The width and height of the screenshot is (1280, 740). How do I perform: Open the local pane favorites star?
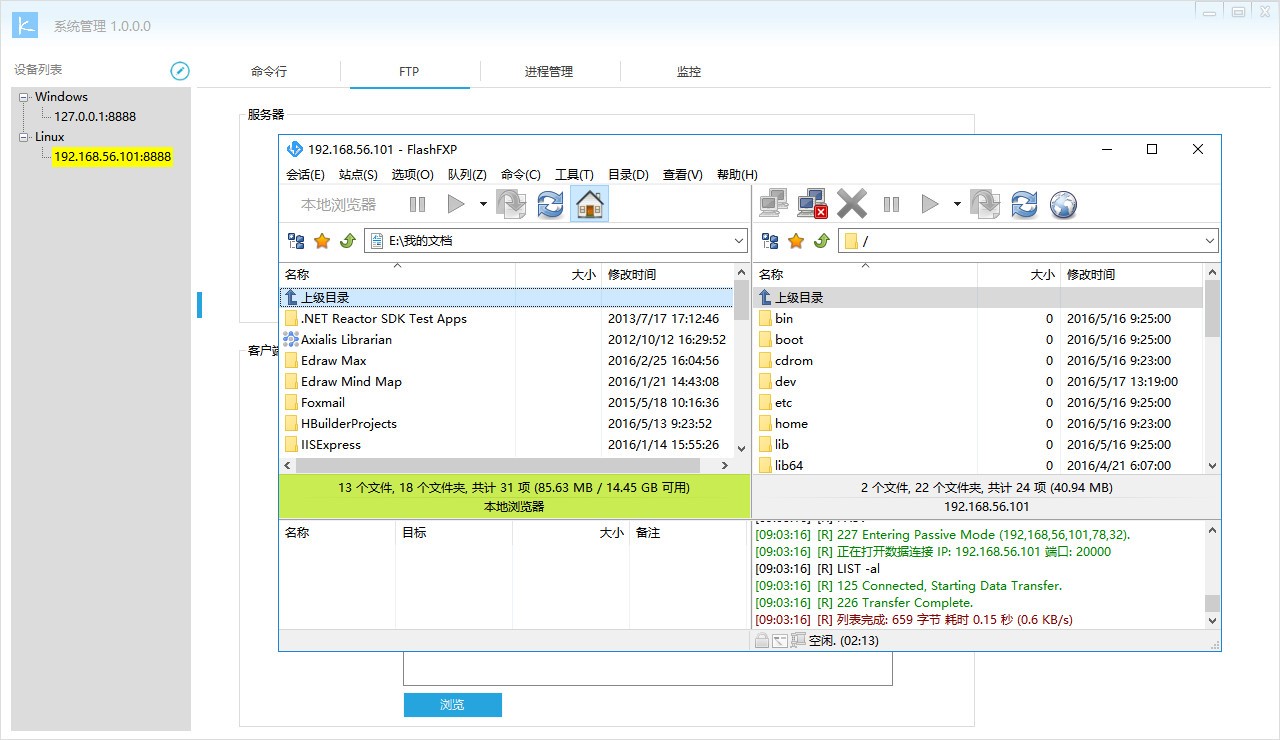(x=322, y=241)
